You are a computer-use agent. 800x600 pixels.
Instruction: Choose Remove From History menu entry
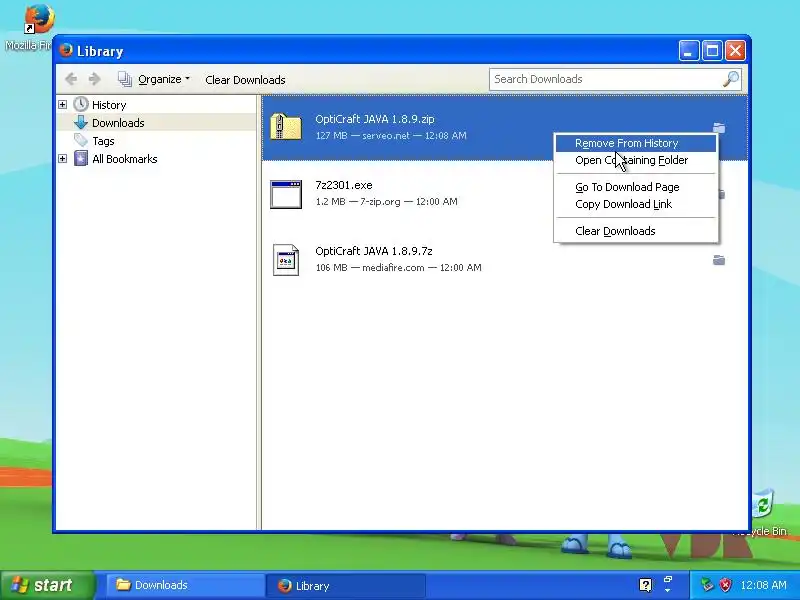636,143
